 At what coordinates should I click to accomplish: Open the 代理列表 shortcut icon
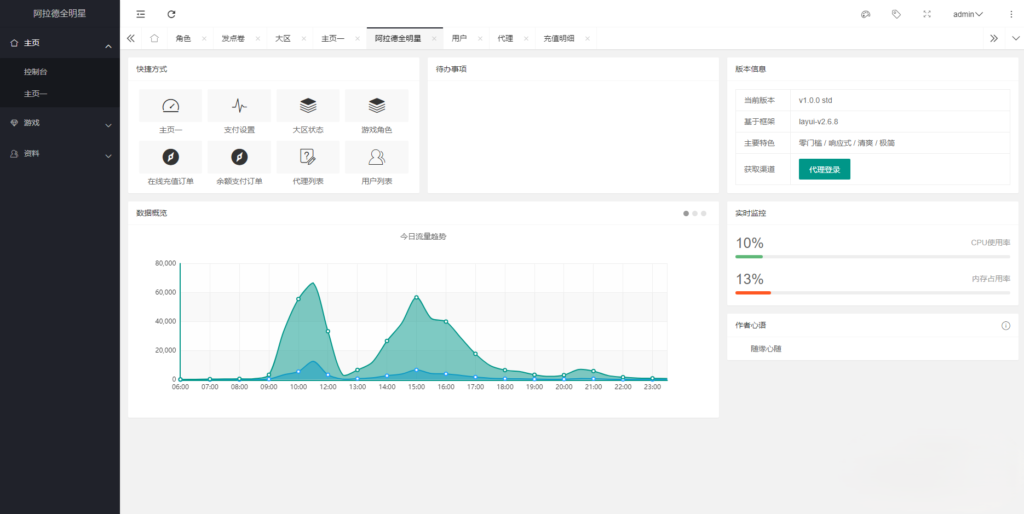(x=308, y=157)
